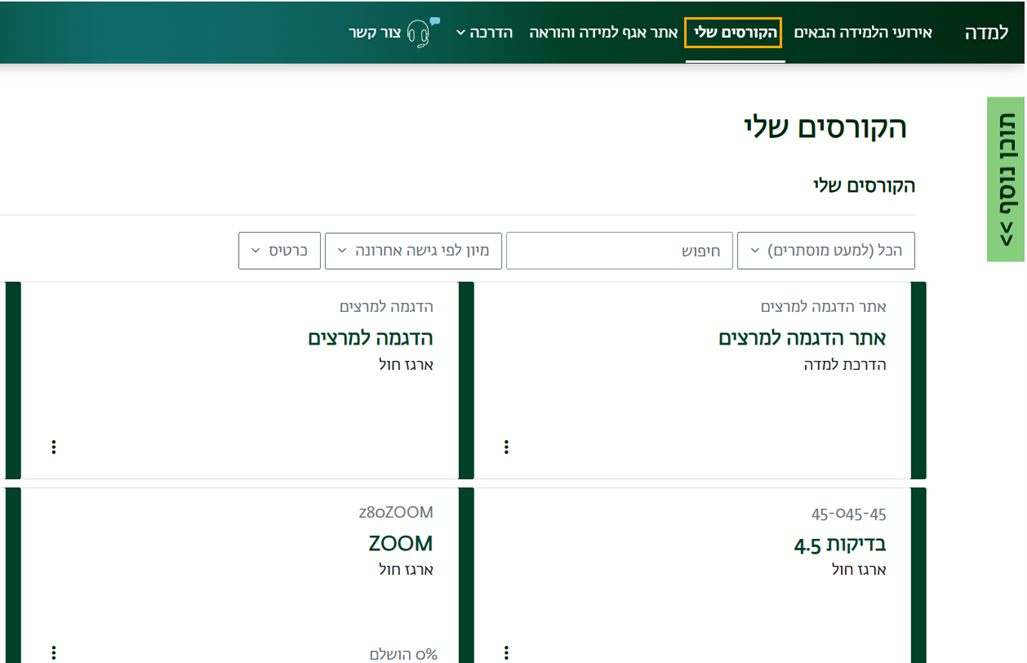Click the צור קשר contact link
The image size is (1027, 663).
pyautogui.click(x=375, y=33)
